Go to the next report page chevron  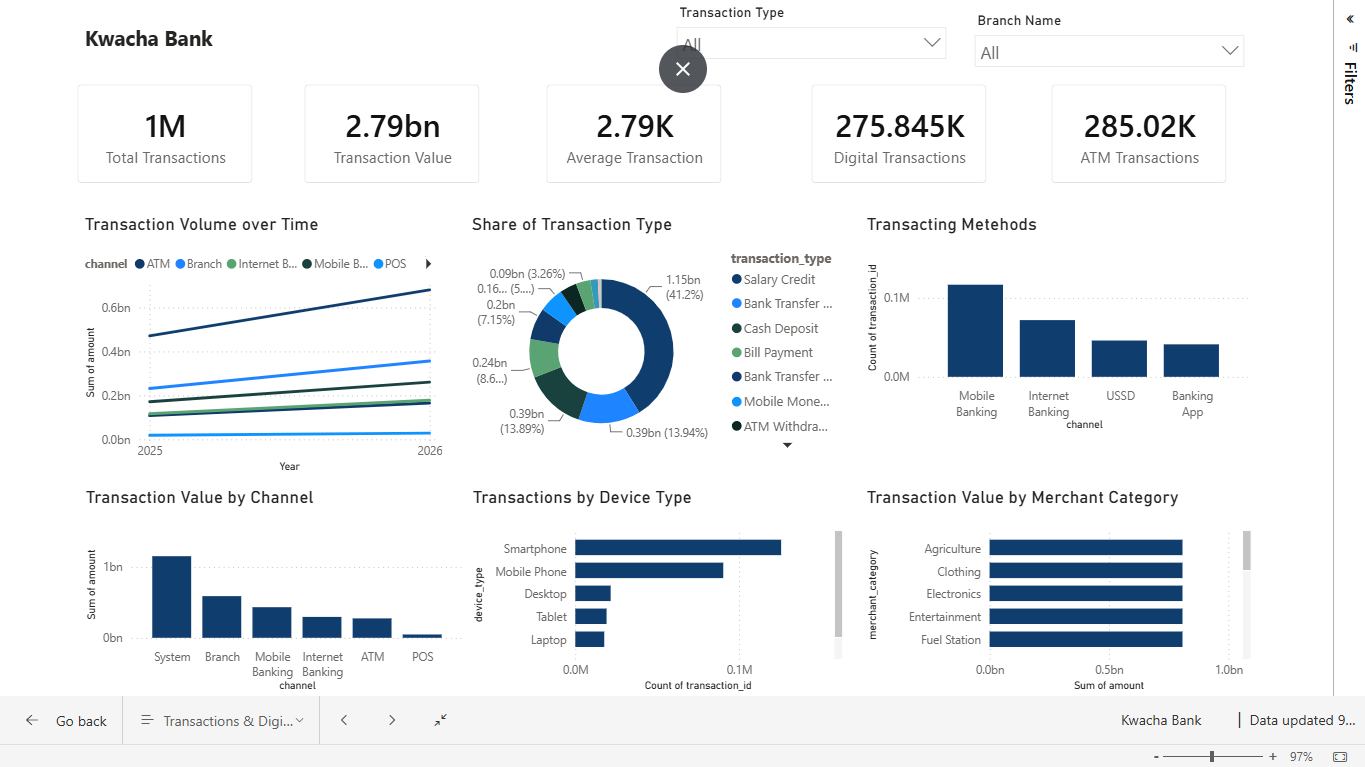(392, 720)
